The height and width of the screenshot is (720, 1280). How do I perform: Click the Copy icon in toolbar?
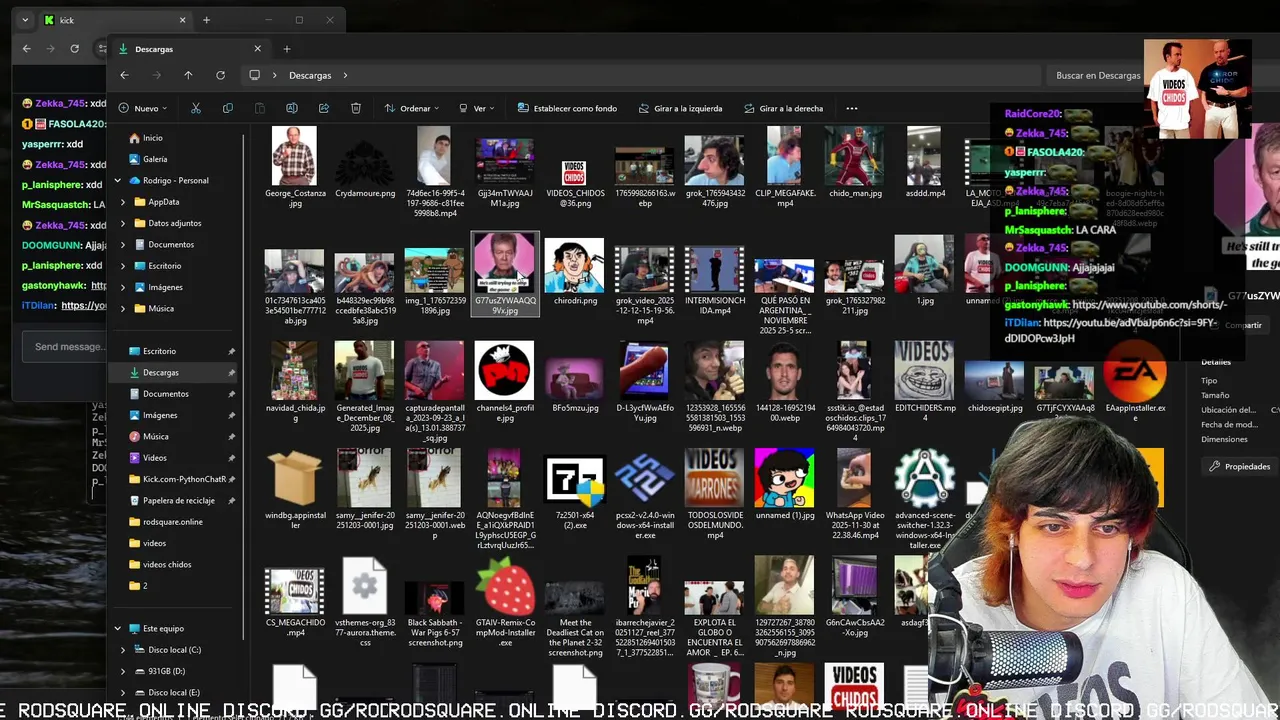[x=228, y=108]
